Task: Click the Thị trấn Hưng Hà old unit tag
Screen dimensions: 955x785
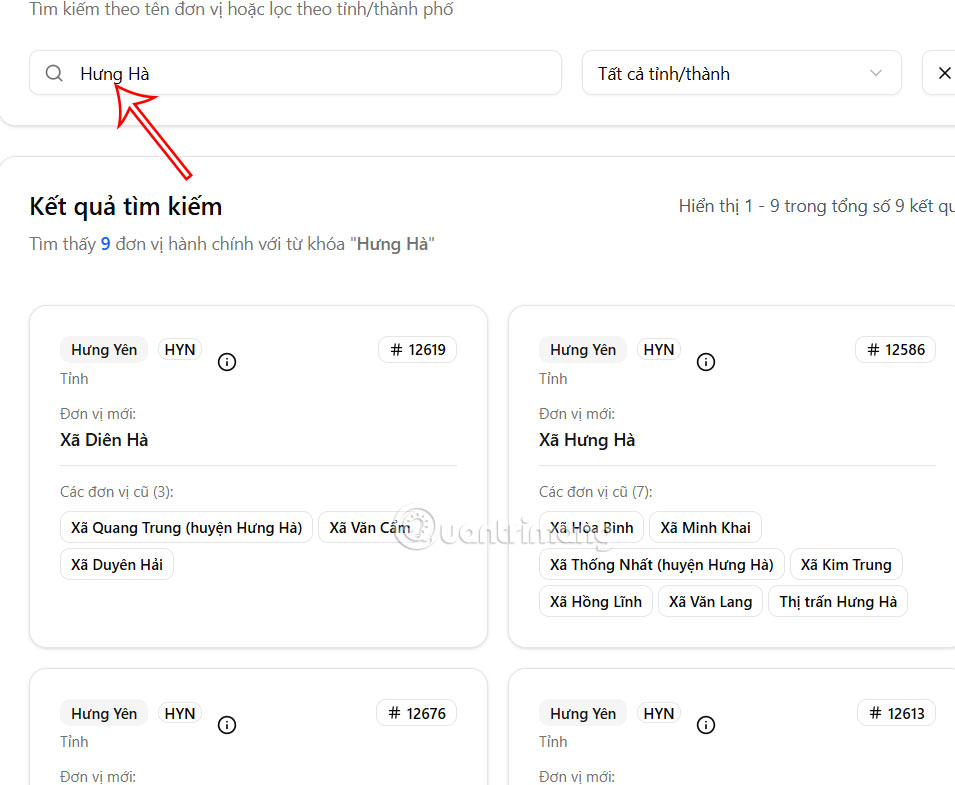Action: 838,601
